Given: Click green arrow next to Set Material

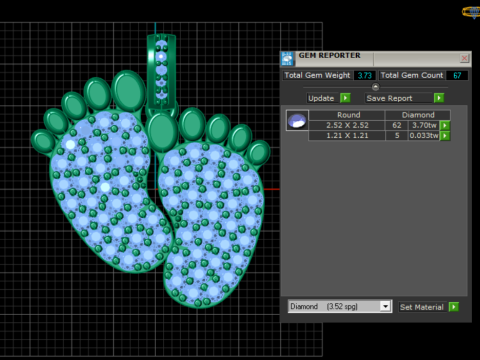Looking at the screenshot, I should click(454, 307).
